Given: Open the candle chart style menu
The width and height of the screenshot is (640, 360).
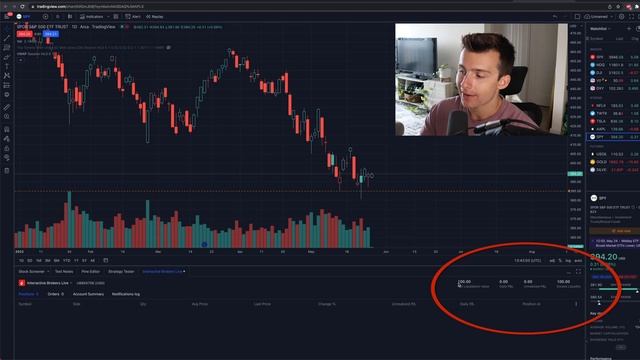Looking at the screenshot, I should (70, 17).
